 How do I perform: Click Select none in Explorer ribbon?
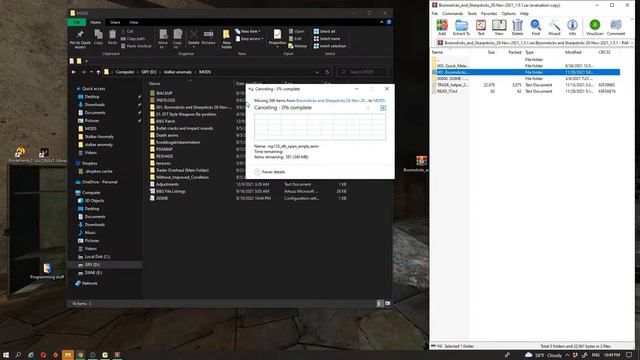pyautogui.click(x=327, y=39)
